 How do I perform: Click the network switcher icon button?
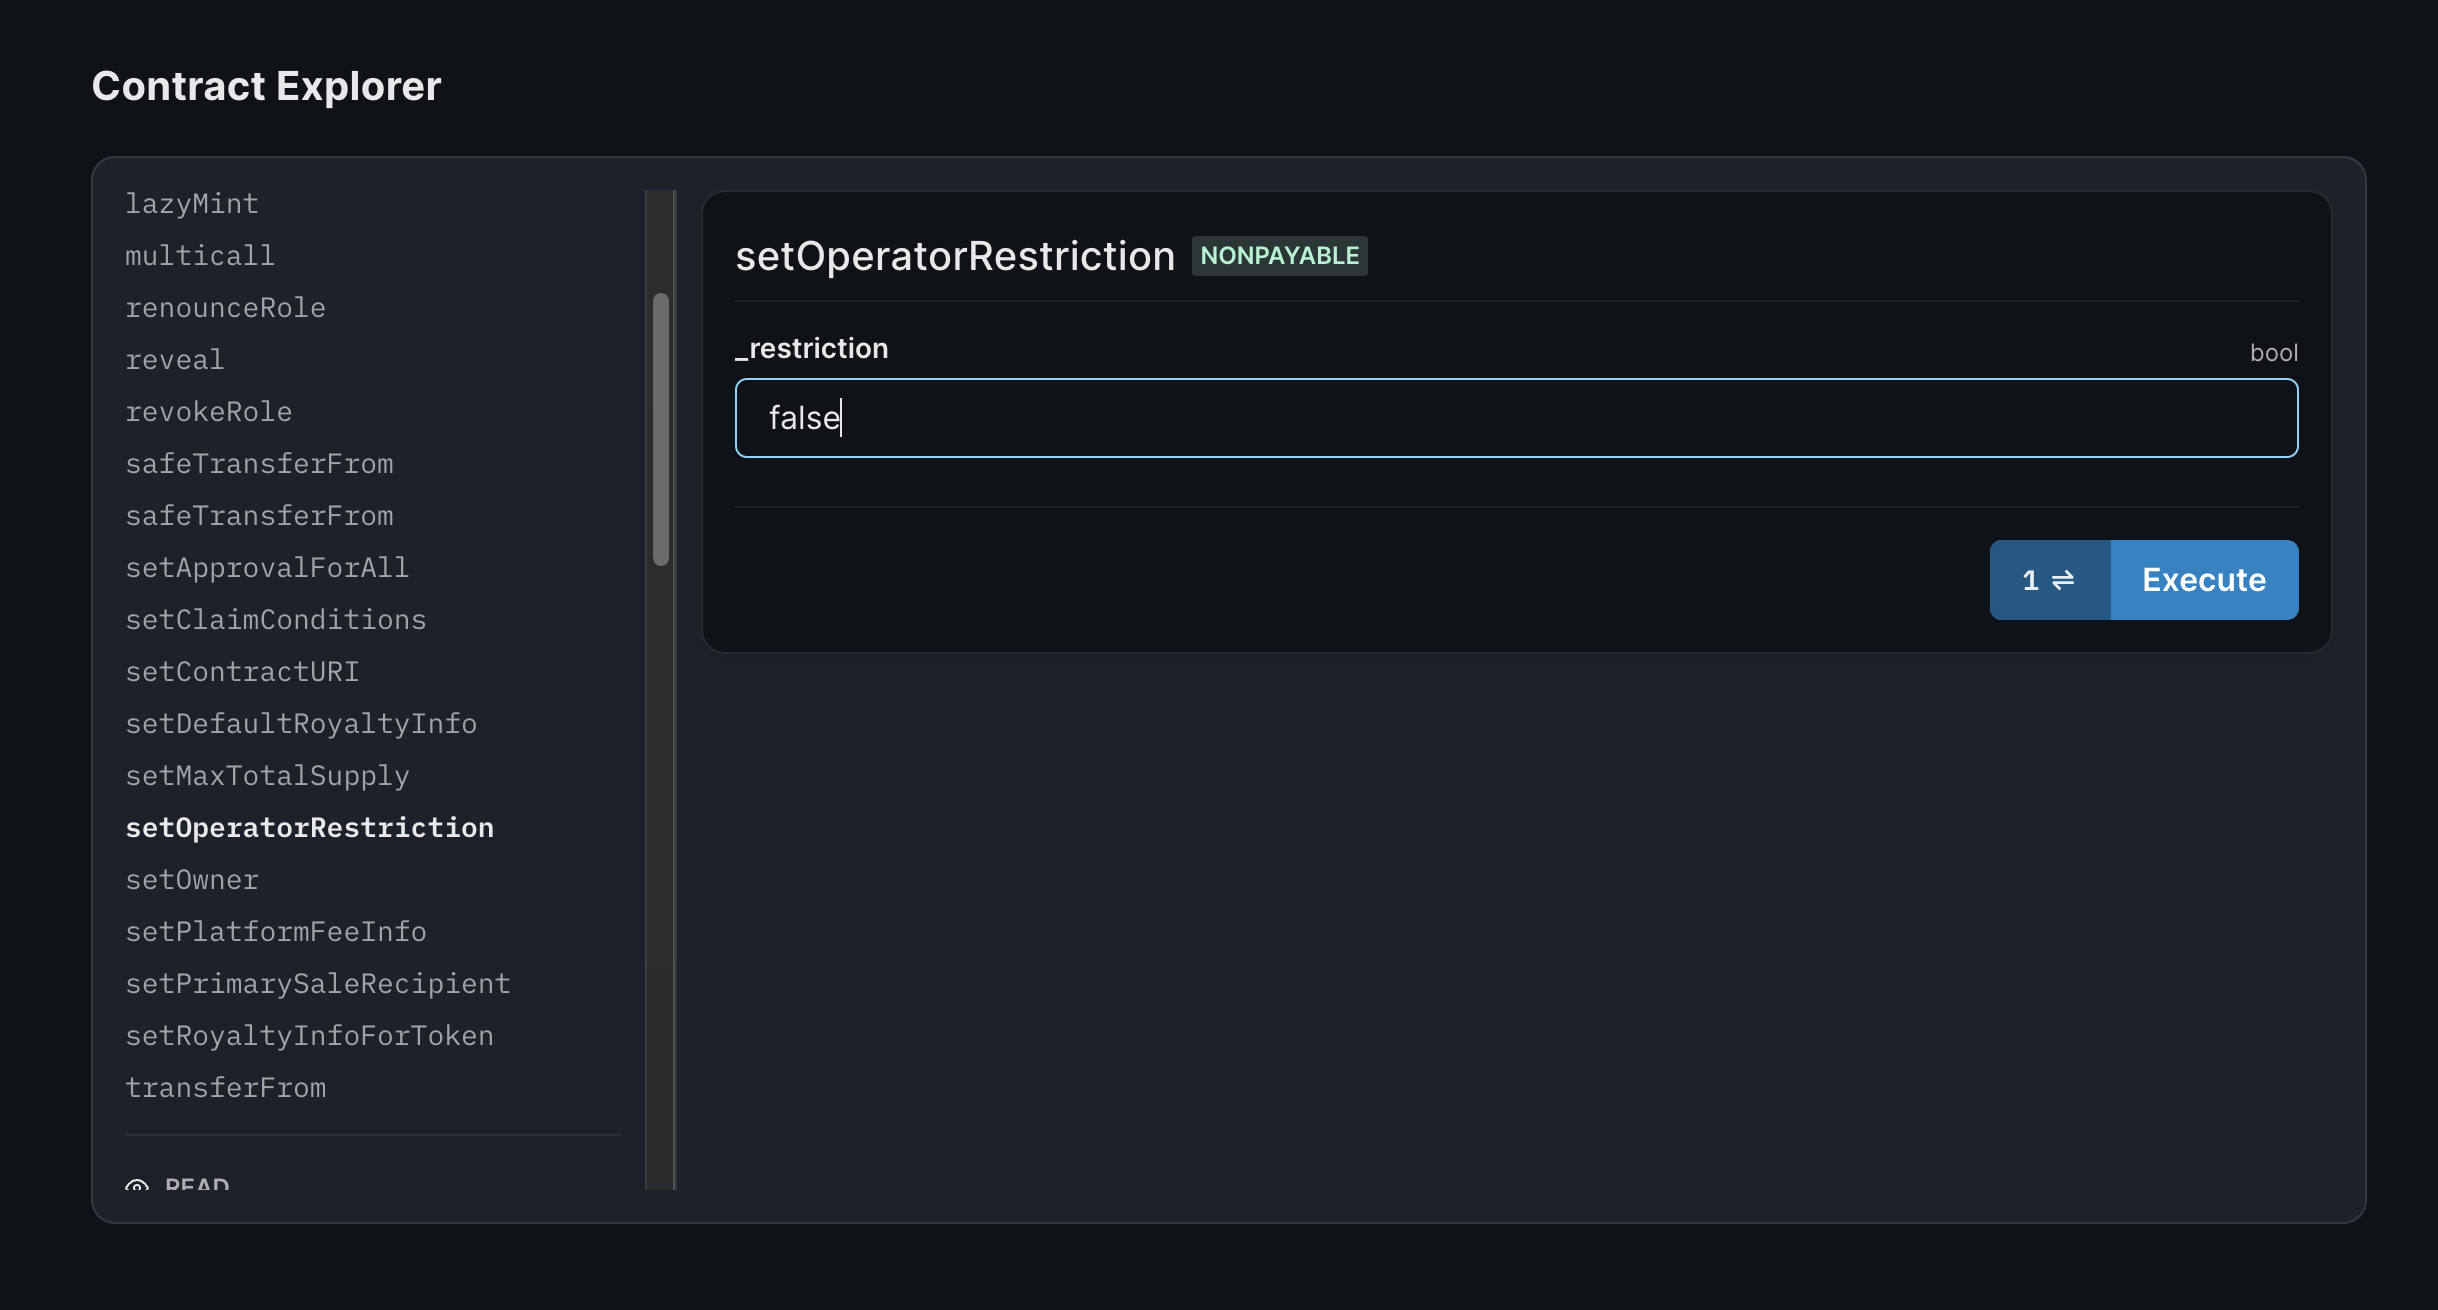2048,579
